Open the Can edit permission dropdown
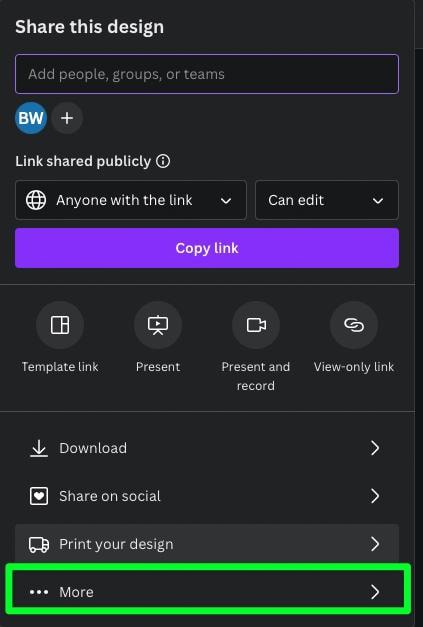 (327, 200)
